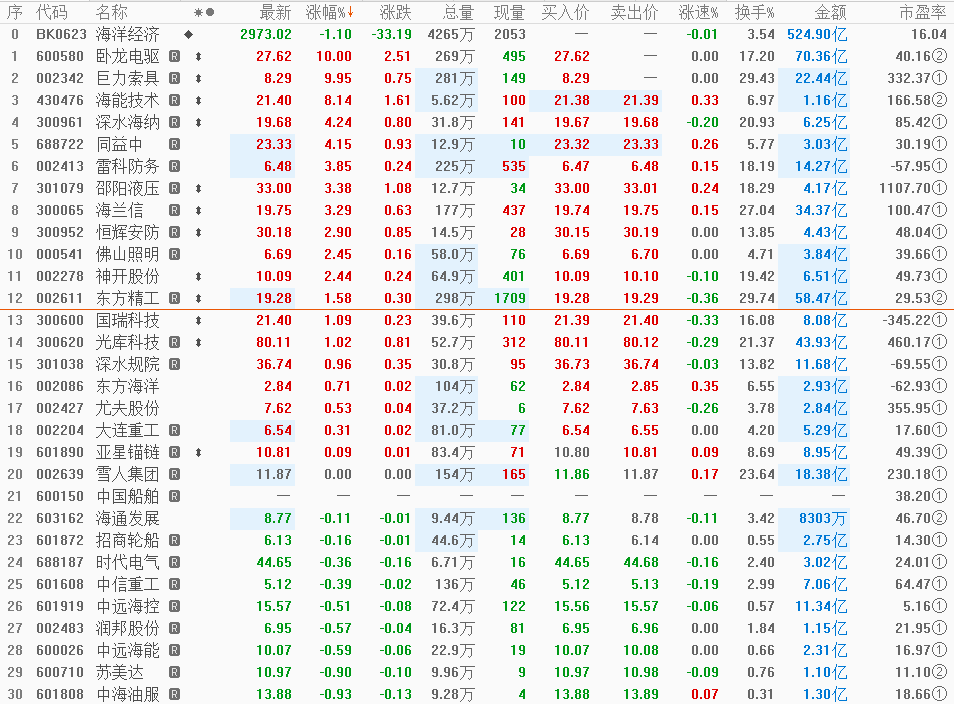Click the up-down marker in 国瑞科技 row
This screenshot has width=954, height=704.
point(198,321)
